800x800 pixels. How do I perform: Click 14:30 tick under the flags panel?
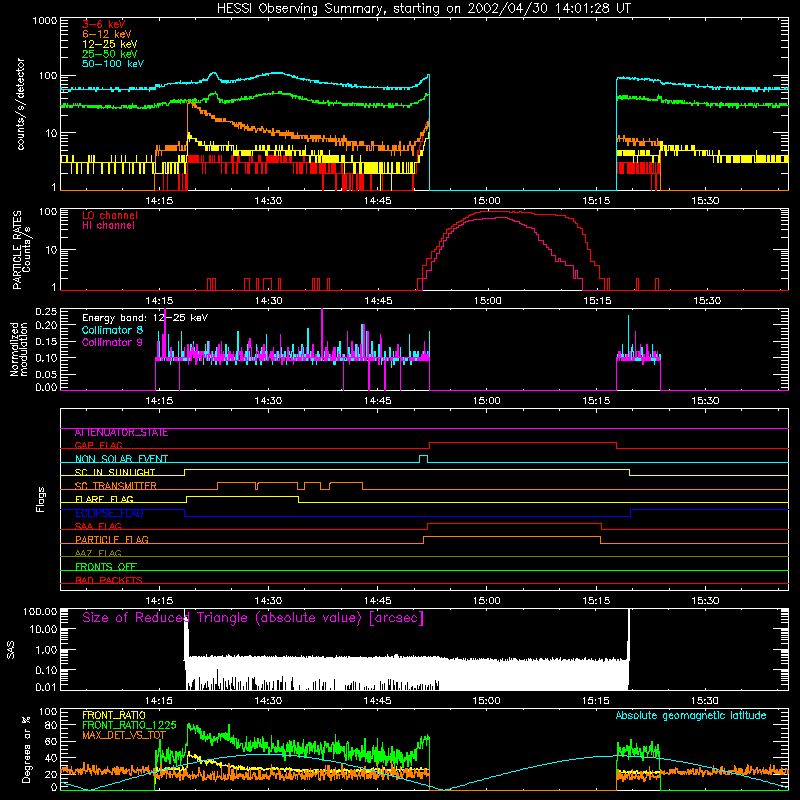(268, 601)
